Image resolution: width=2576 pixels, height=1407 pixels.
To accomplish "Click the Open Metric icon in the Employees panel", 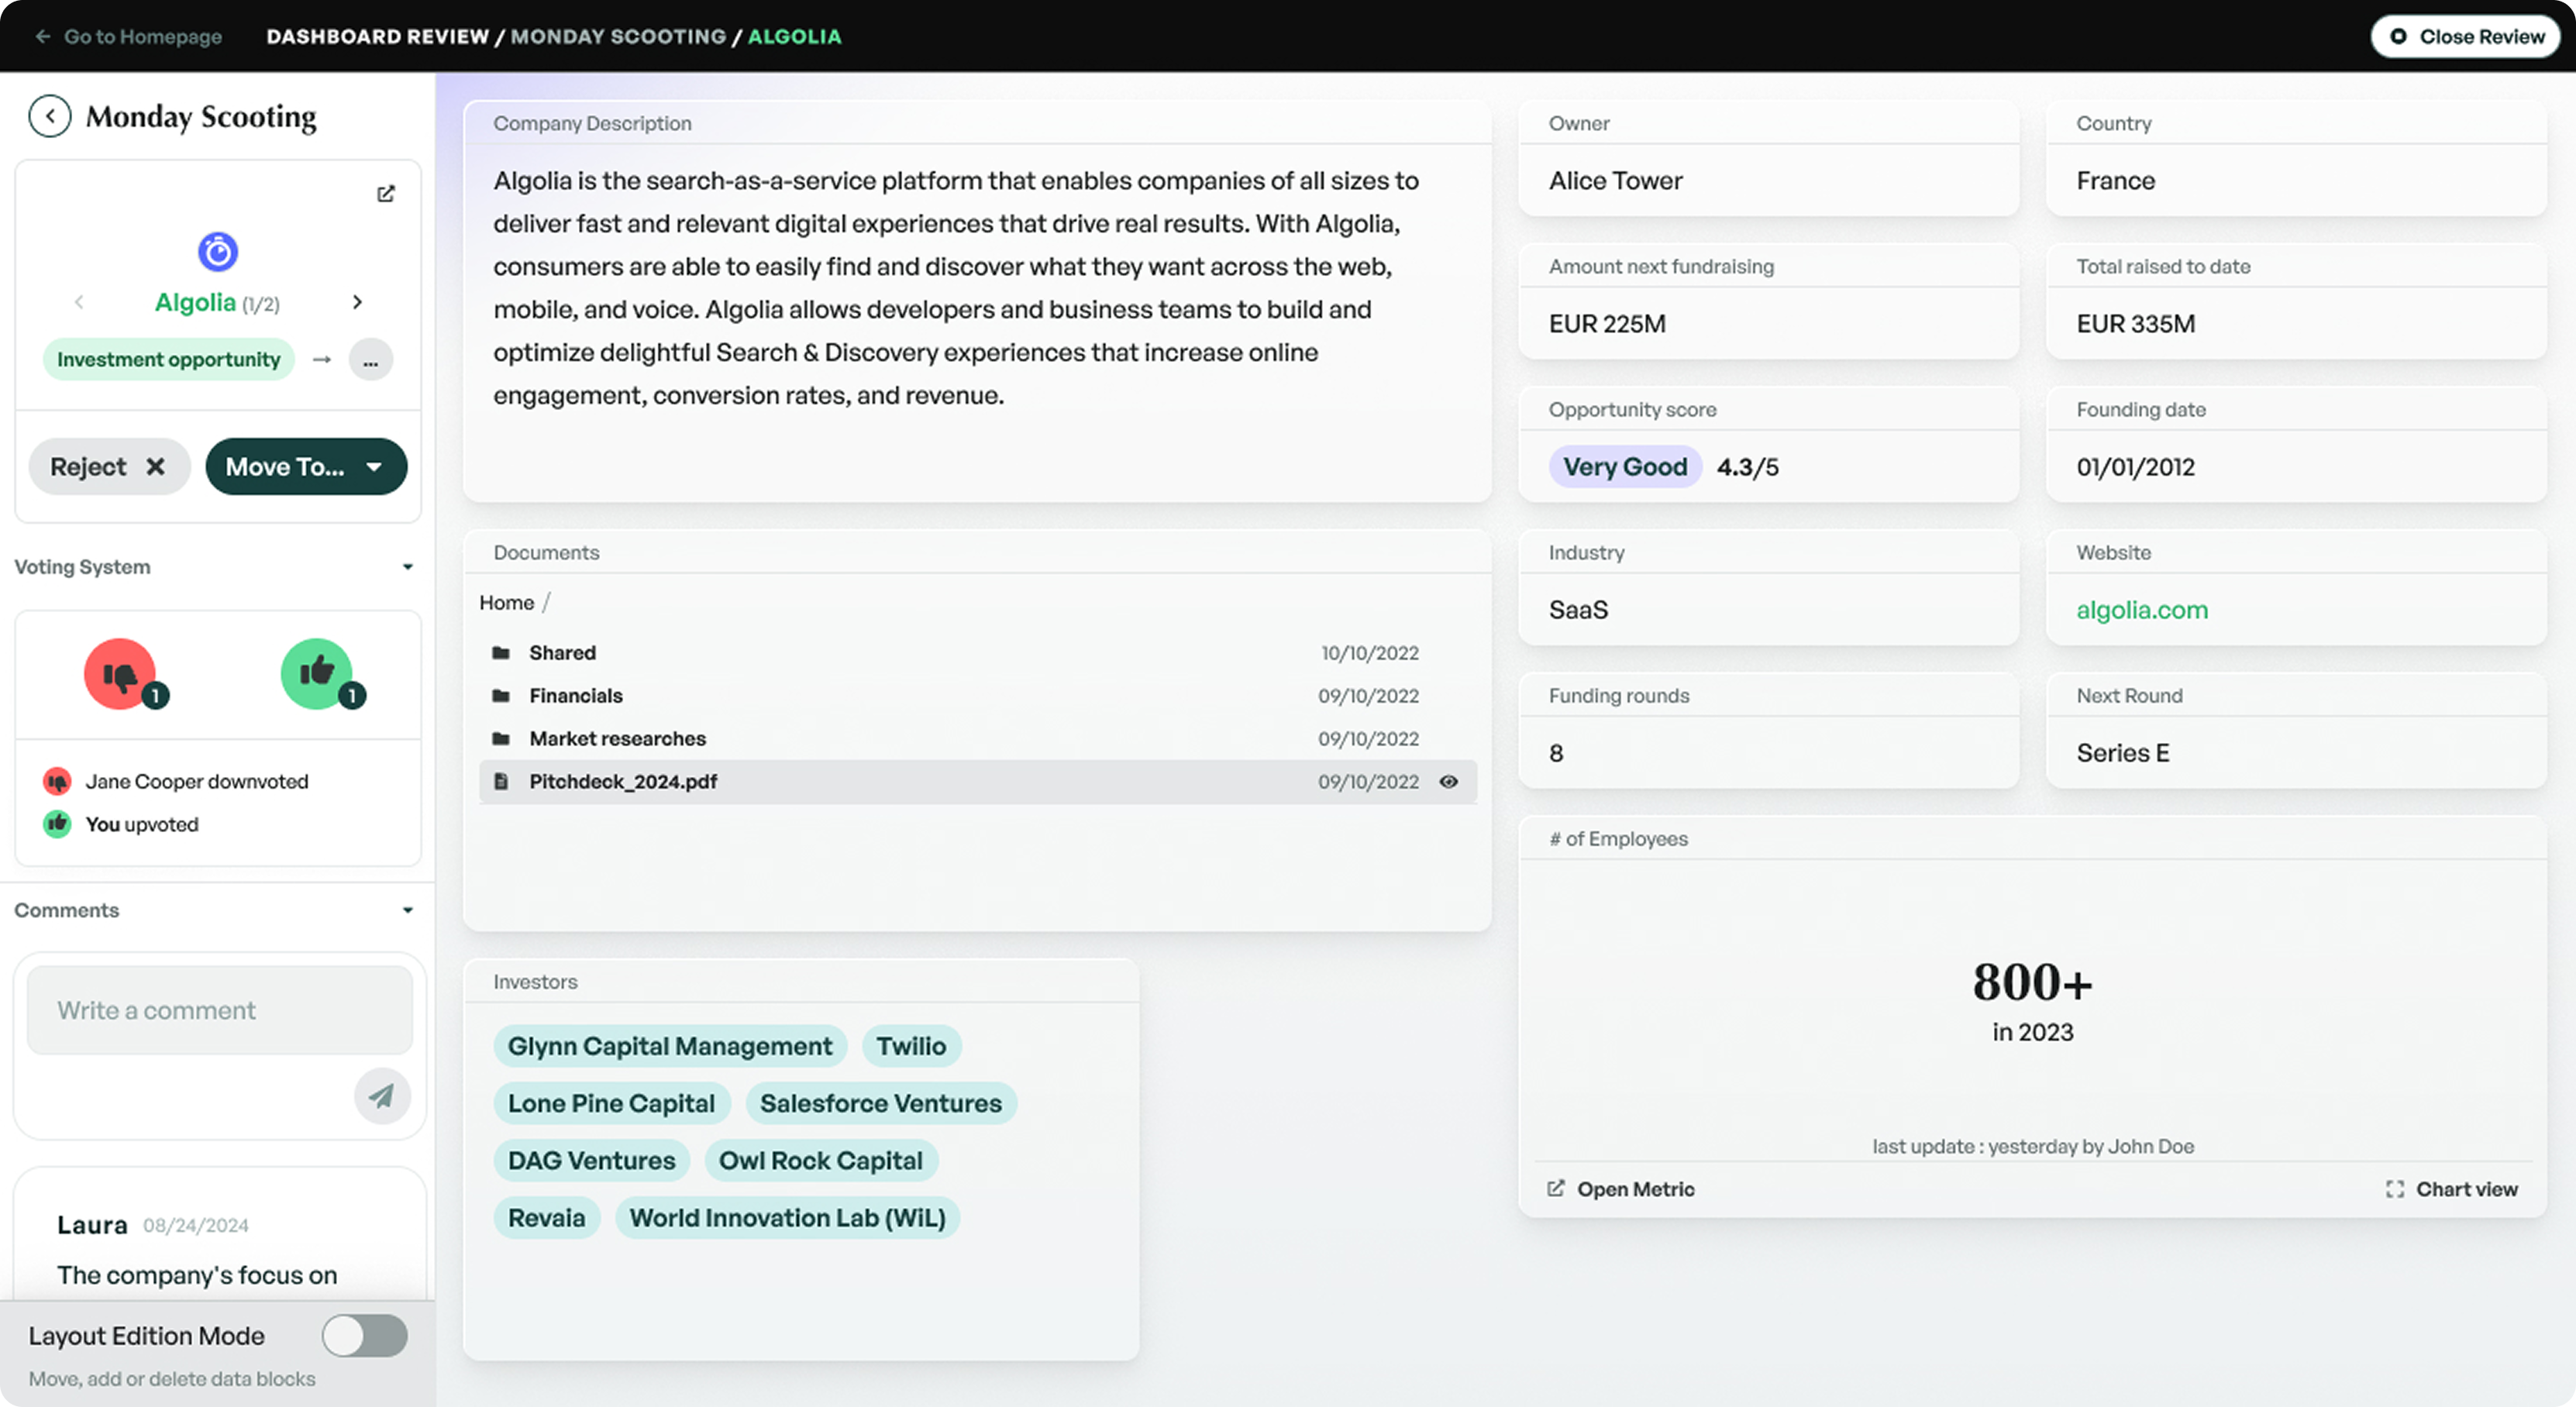I will point(1557,1188).
